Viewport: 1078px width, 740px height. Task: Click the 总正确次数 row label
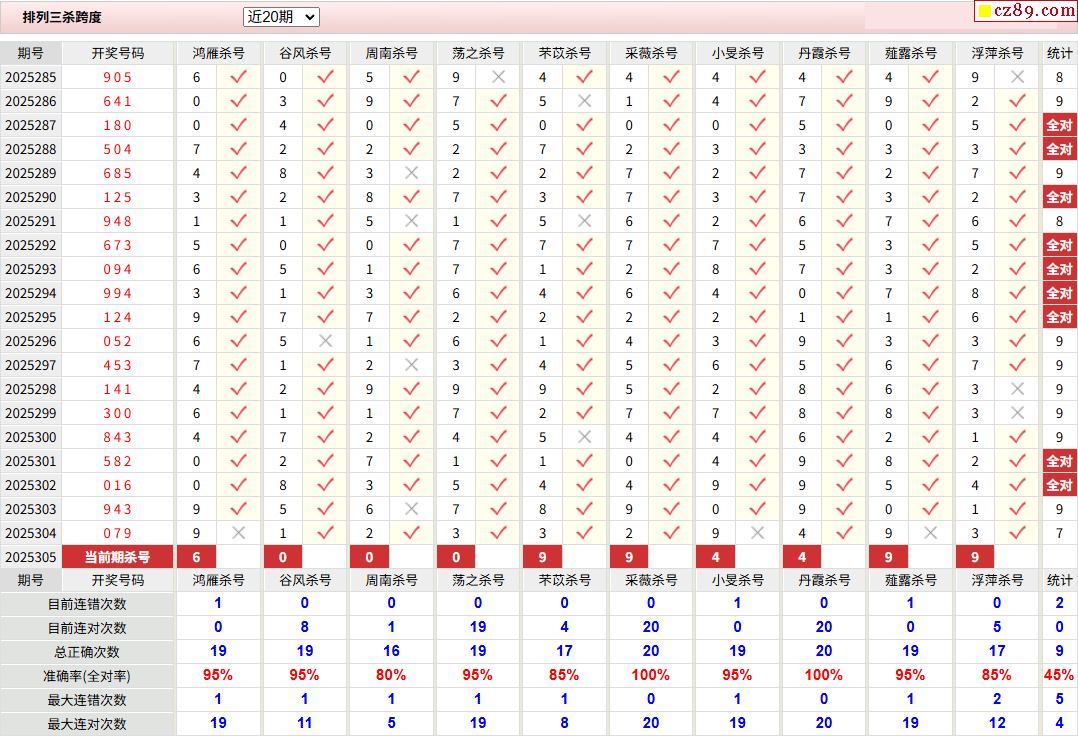[87, 653]
